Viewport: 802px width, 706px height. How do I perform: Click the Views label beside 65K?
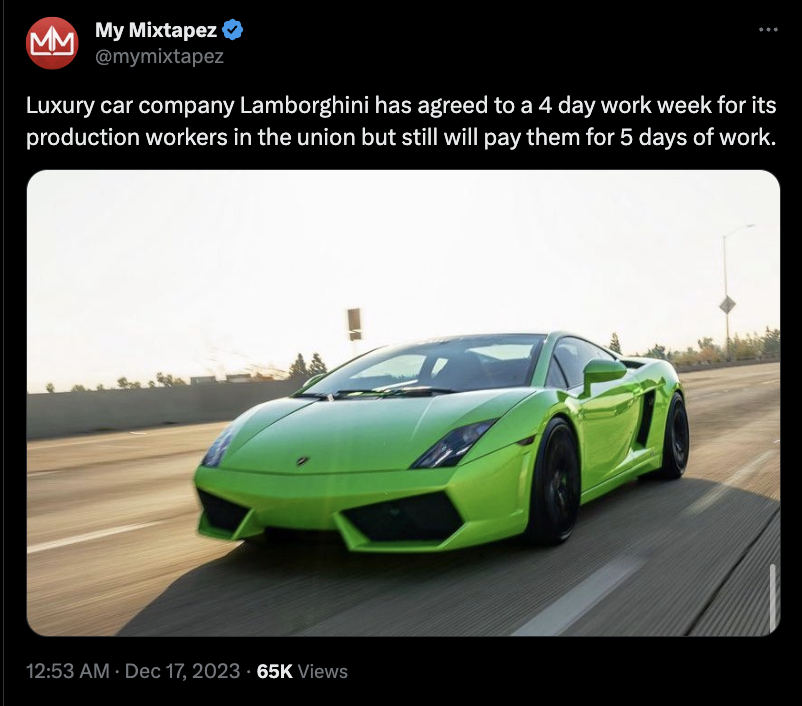tap(322, 671)
